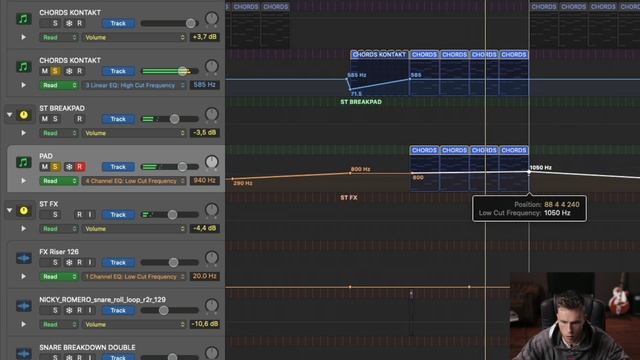640x360 pixels.
Task: Record-enable the NICKY_ROMERO snare roll track
Action: pyautogui.click(x=80, y=310)
